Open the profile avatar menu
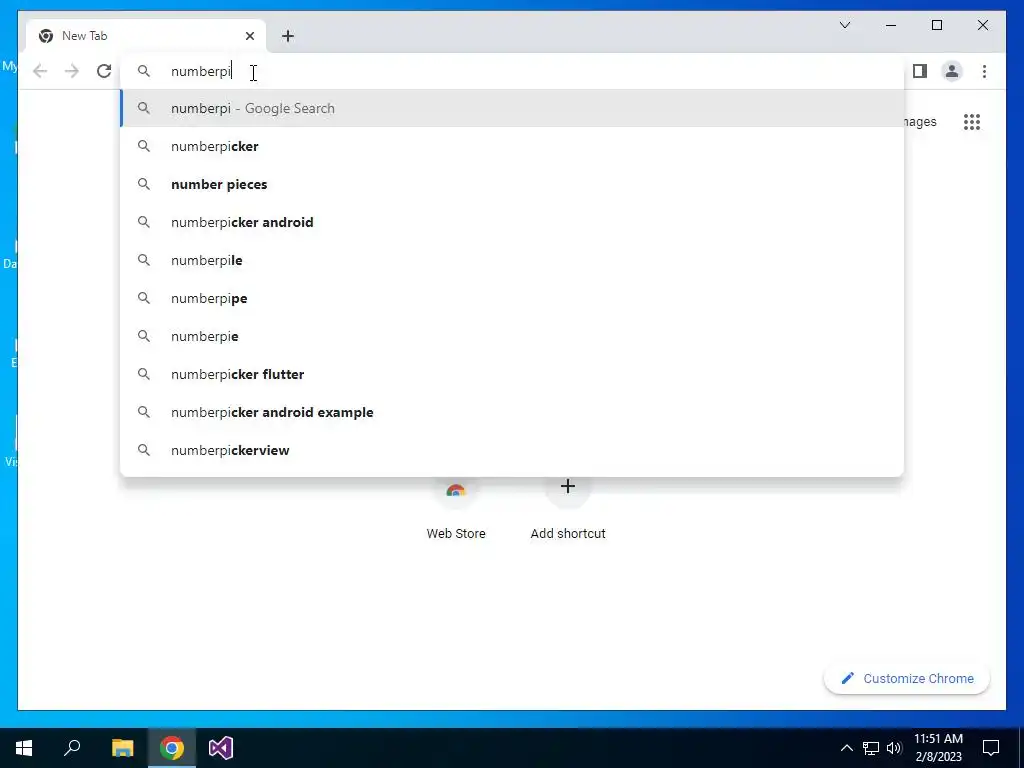Viewport: 1024px width, 768px height. click(952, 71)
